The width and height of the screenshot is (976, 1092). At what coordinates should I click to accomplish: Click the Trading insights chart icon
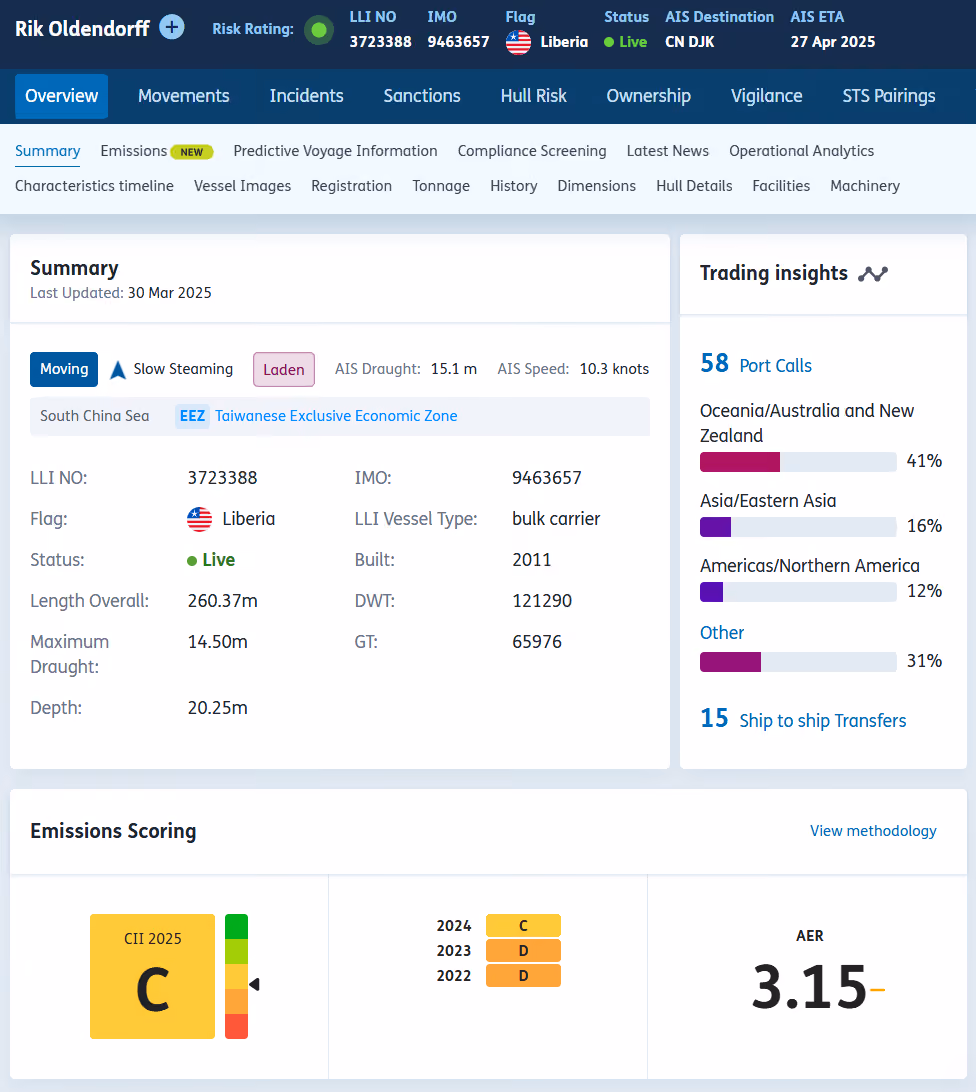(x=873, y=274)
